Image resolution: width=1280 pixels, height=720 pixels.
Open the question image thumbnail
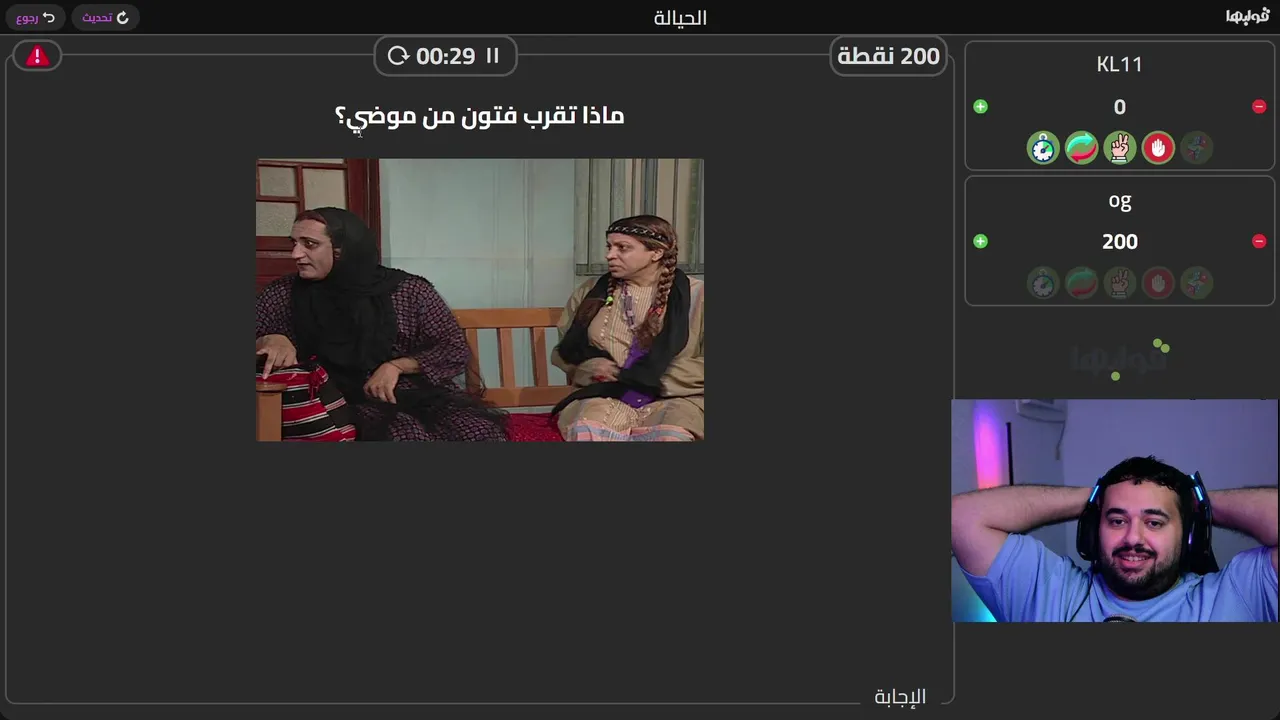(480, 299)
